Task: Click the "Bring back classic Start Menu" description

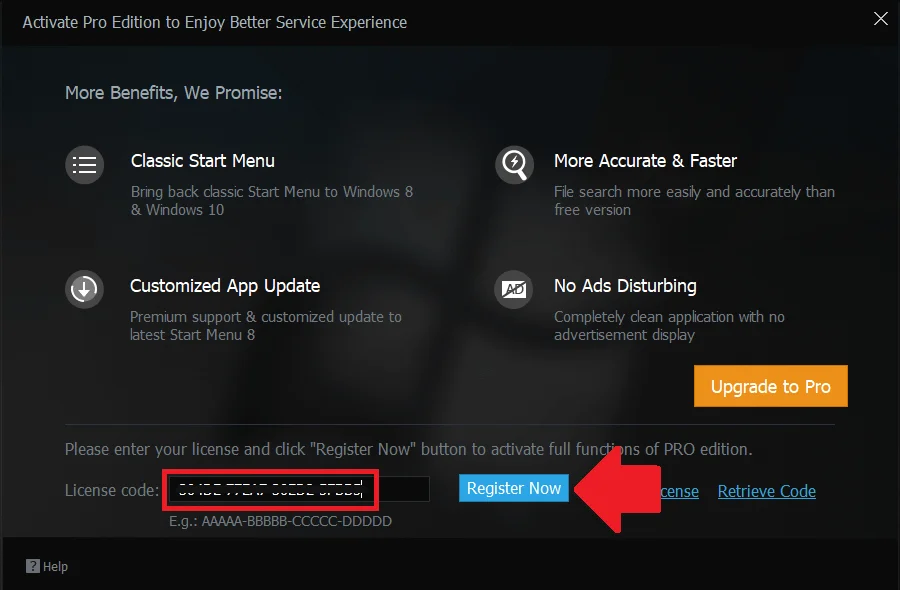Action: click(x=272, y=200)
